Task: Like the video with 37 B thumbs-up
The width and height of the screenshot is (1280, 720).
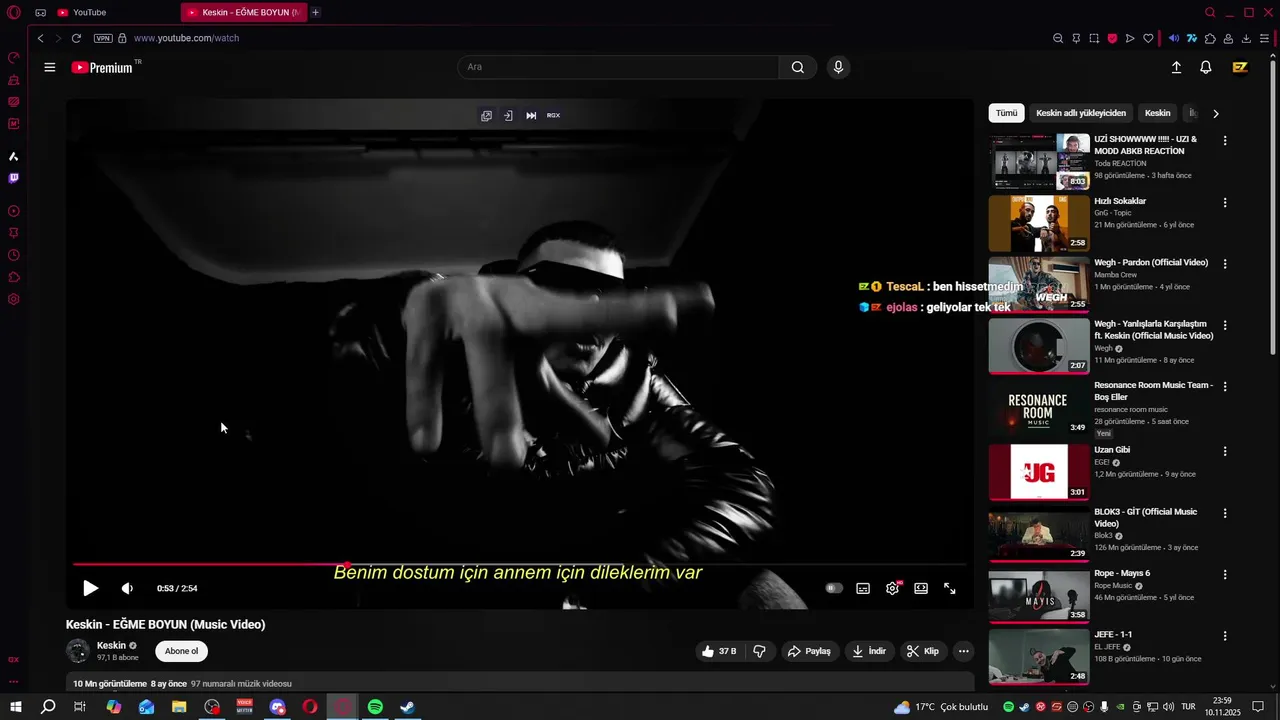Action: click(719, 651)
